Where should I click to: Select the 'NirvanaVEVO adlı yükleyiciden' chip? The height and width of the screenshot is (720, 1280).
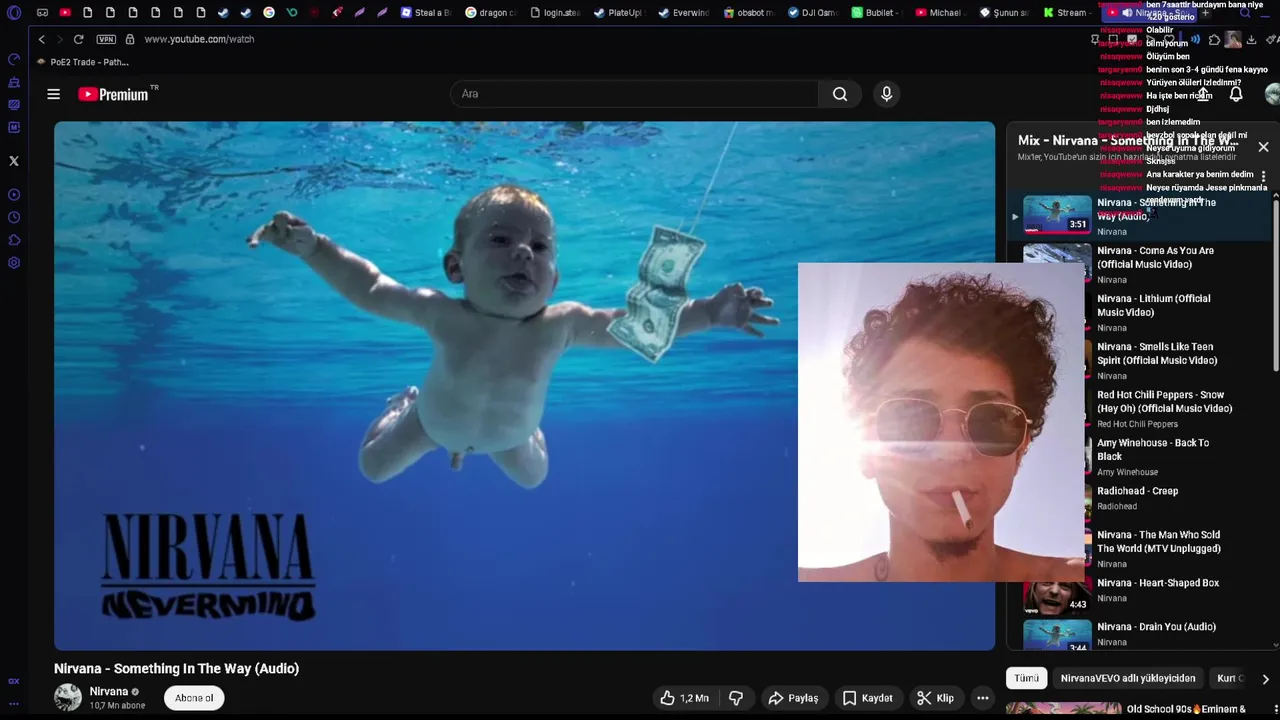(x=1128, y=678)
